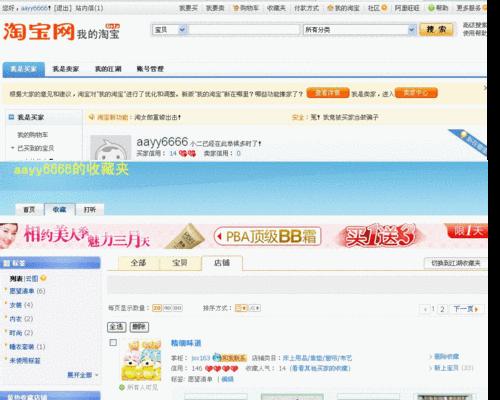Open 我的购物车 in left sidebar
Viewport: 500px width, 400px height.
[33, 135]
